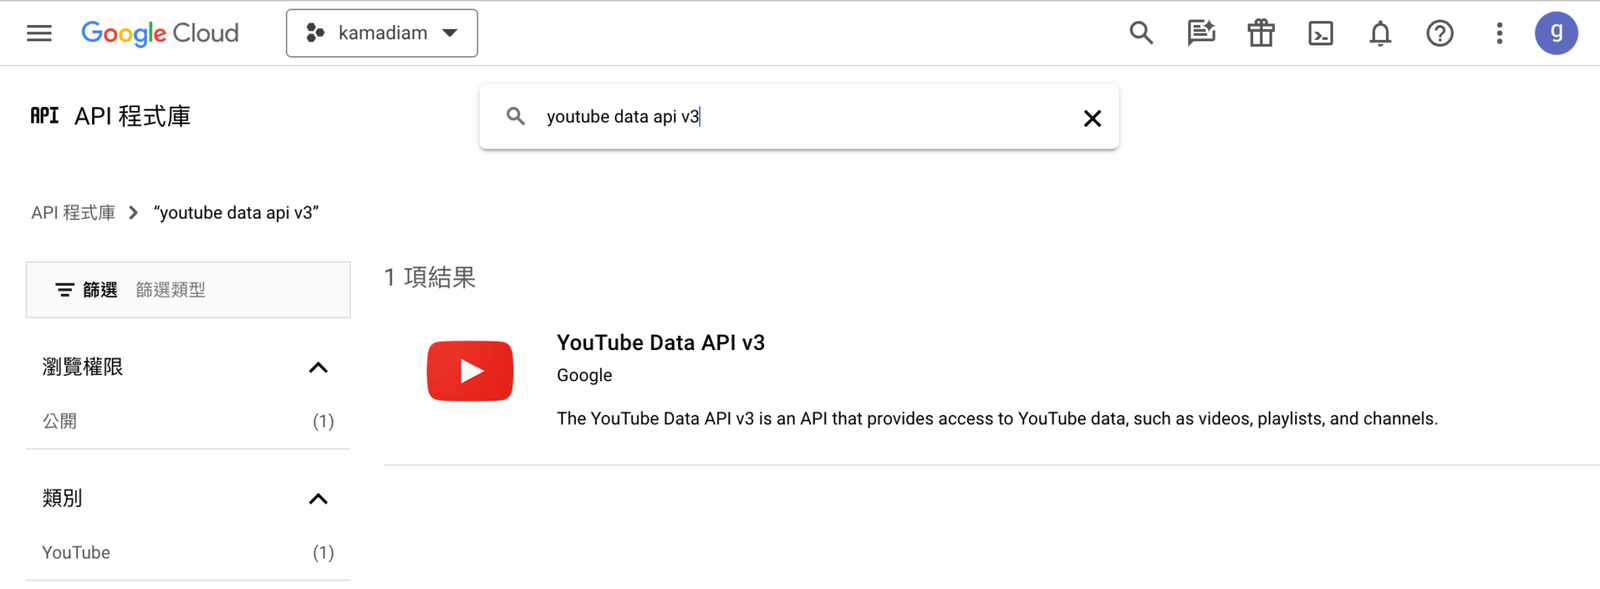Go to API 程式庫 breadcrumb link

tap(73, 213)
